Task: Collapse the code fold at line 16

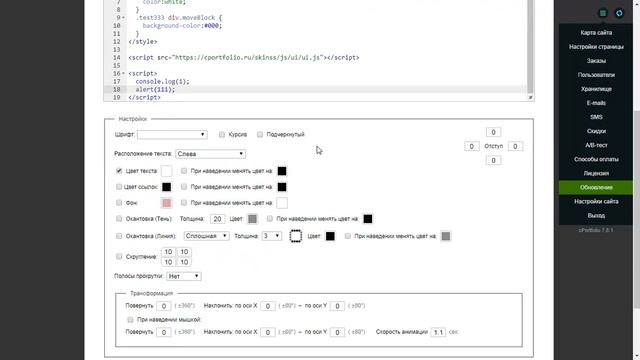Action: (124, 73)
